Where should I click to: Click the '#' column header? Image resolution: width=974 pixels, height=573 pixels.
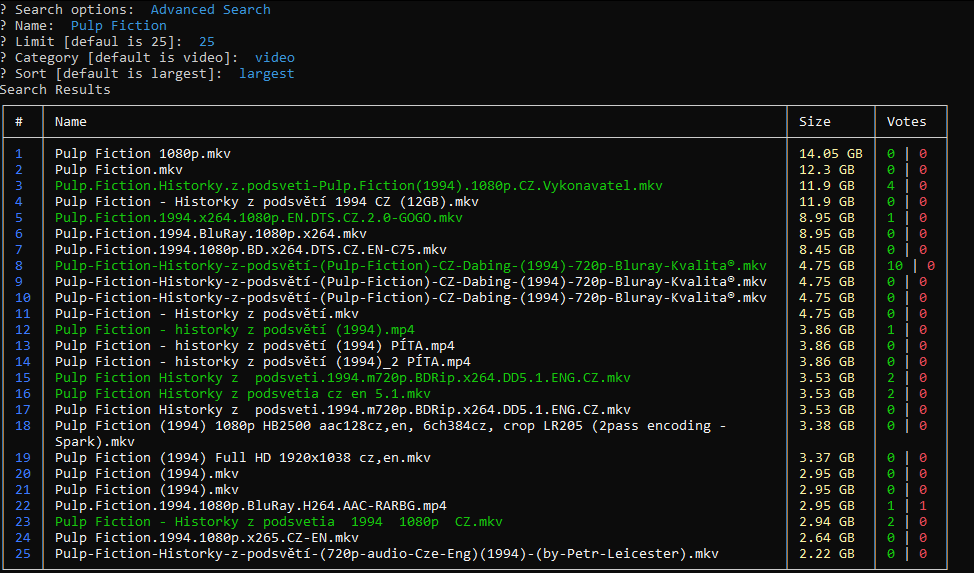[19, 122]
